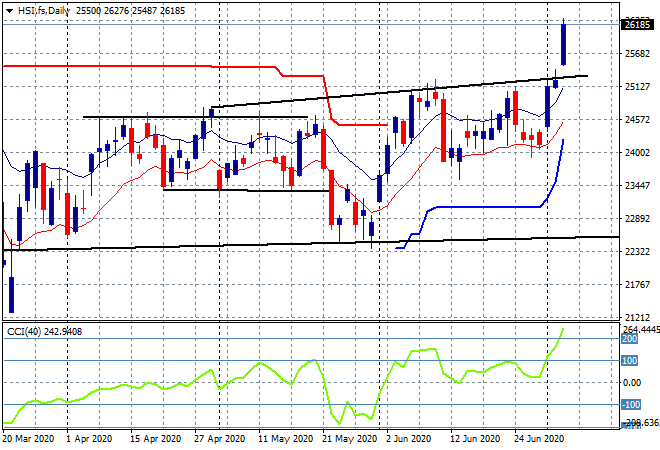Screen dimensions: 660x450
Task: Click the date label 11 May 2020
Action: (285, 439)
